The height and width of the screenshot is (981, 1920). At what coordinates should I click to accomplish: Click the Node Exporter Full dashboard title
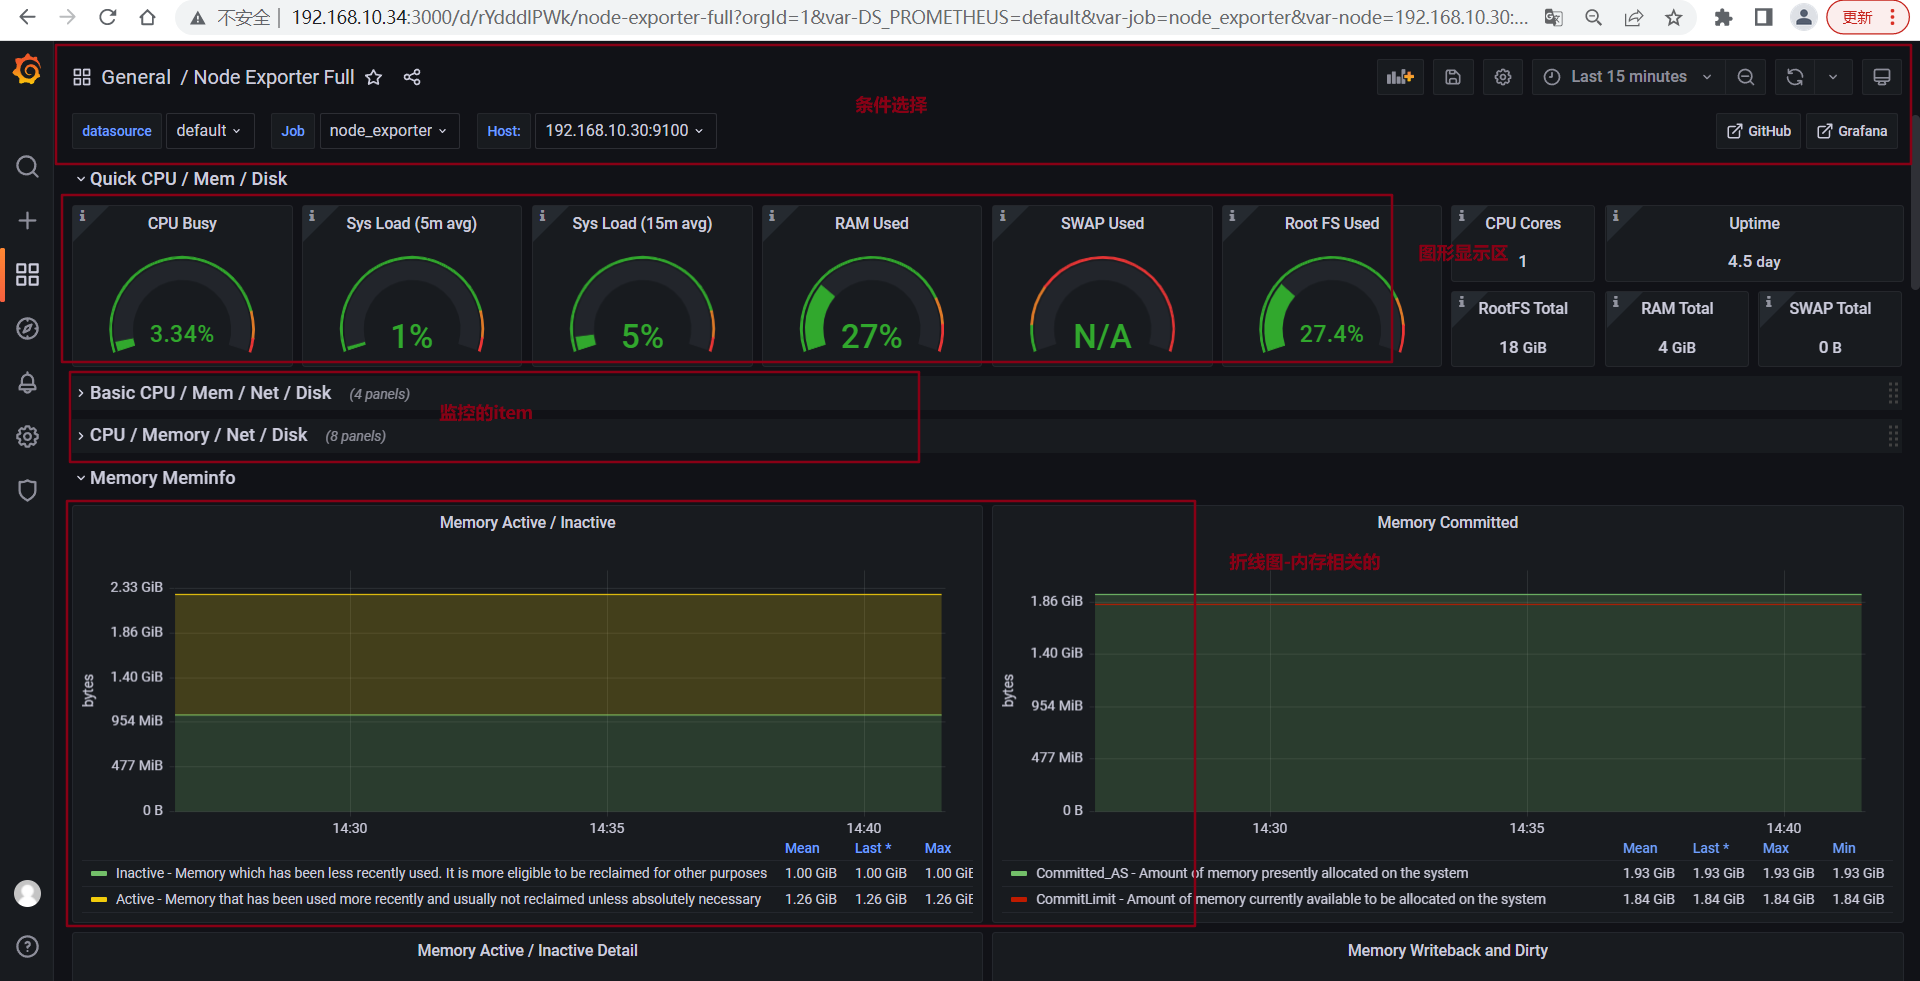tap(274, 77)
